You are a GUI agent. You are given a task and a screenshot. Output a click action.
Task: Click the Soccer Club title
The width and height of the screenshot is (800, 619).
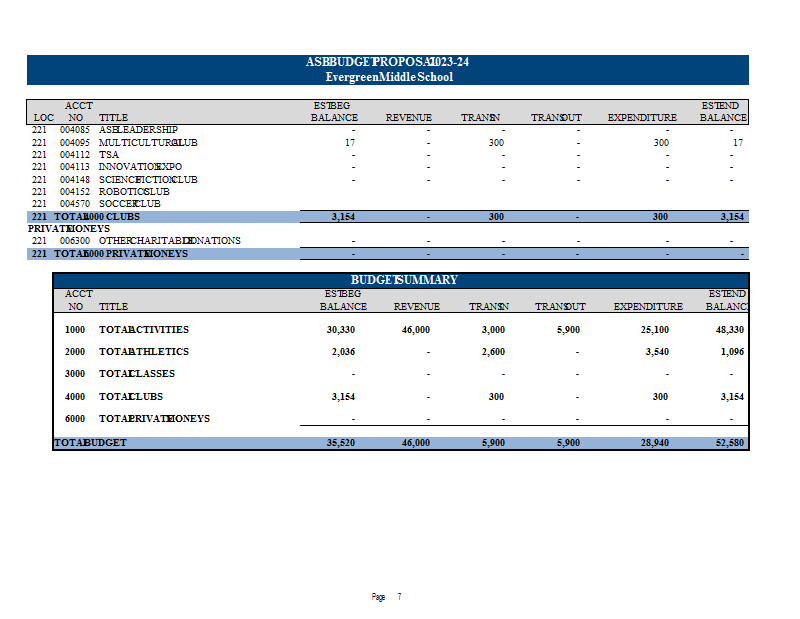point(130,204)
